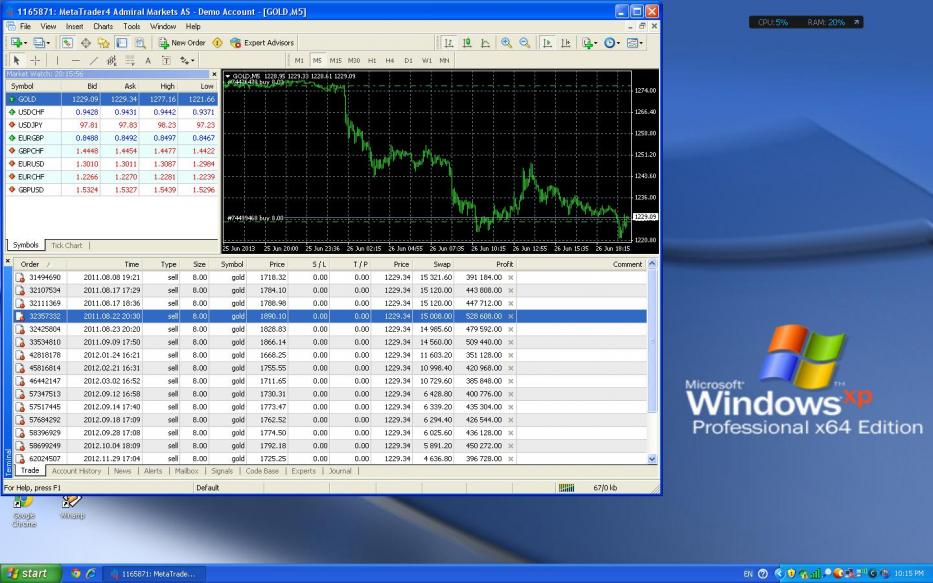Viewport: 933px width, 583px height.
Task: Switch chart to bar chart mode
Action: 449,43
